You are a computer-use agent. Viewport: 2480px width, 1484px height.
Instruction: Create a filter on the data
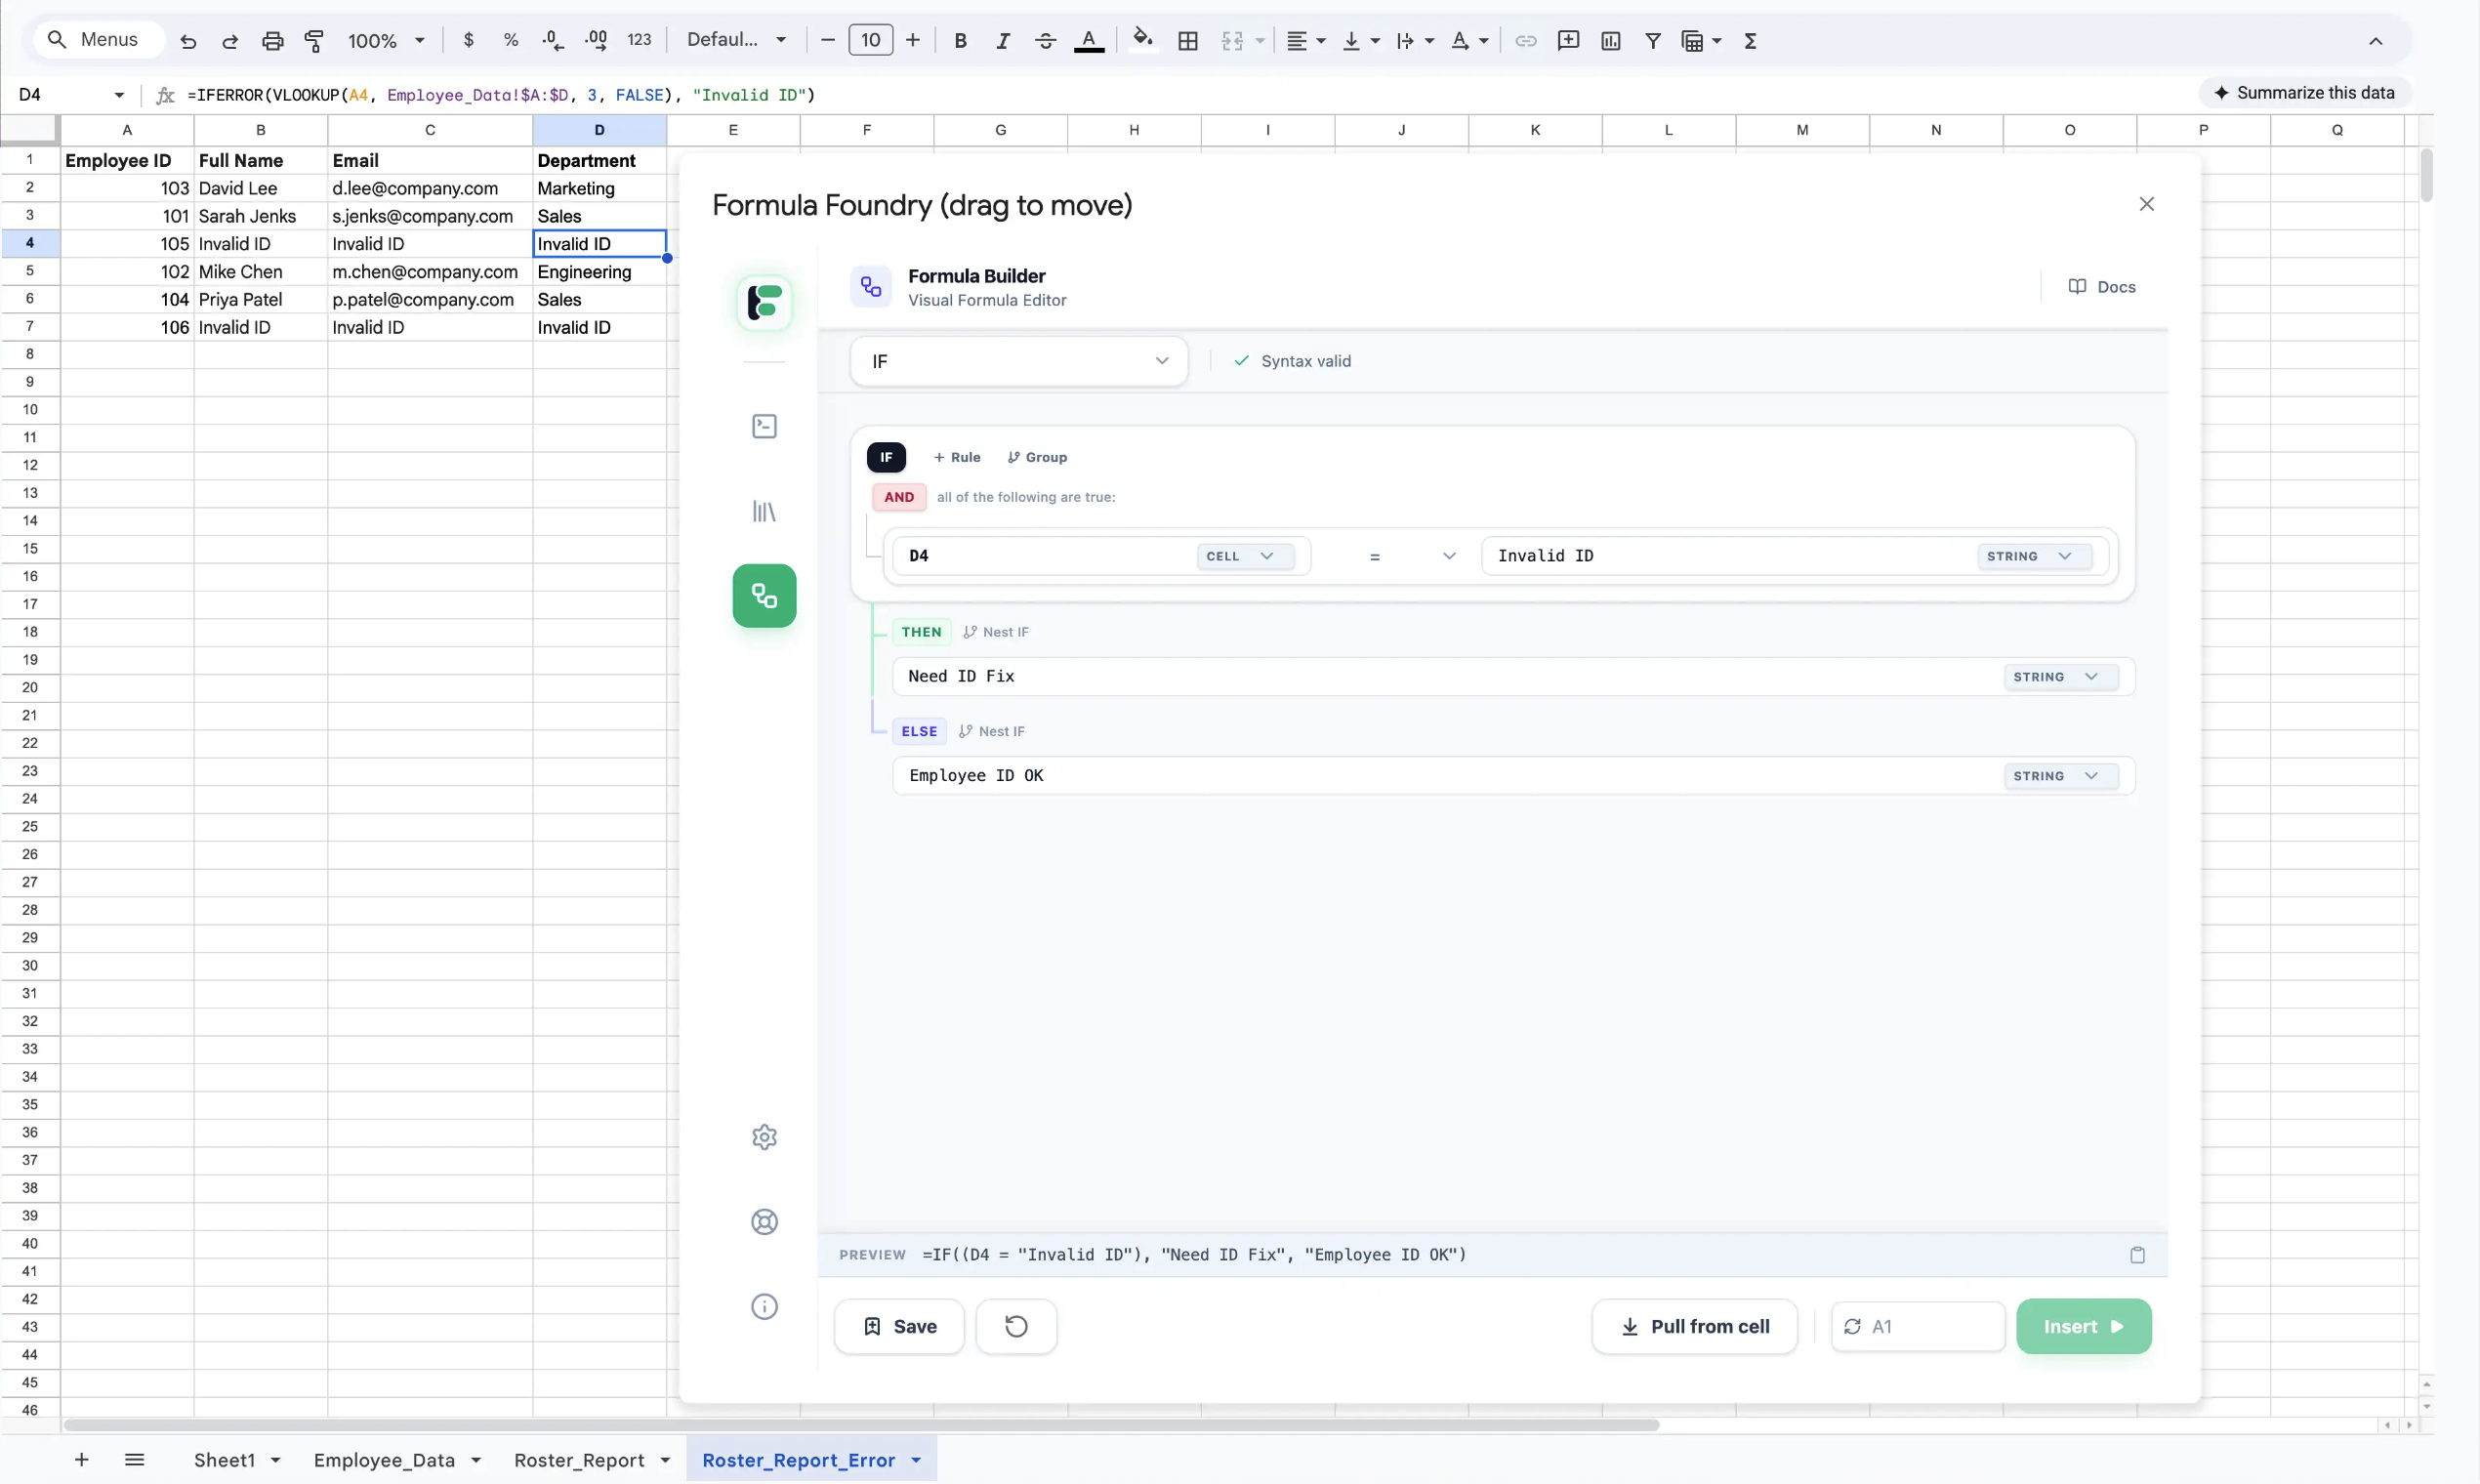tap(1653, 40)
